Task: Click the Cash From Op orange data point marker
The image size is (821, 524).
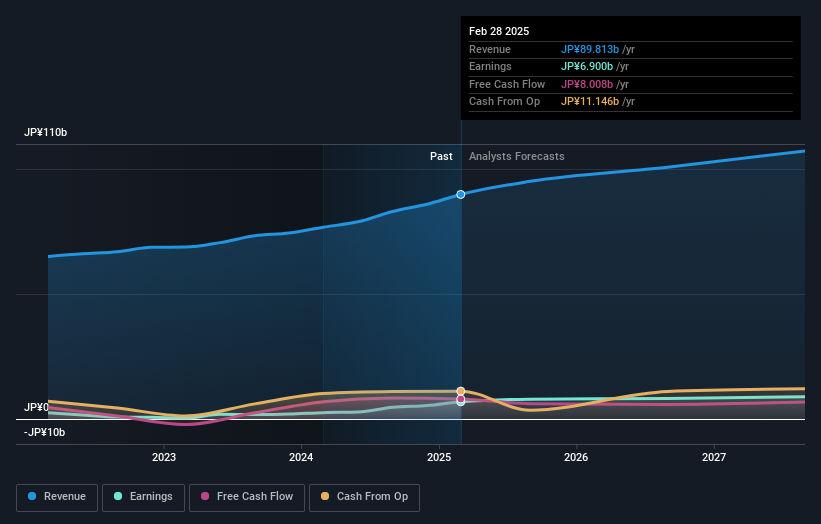Action: pyautogui.click(x=460, y=391)
